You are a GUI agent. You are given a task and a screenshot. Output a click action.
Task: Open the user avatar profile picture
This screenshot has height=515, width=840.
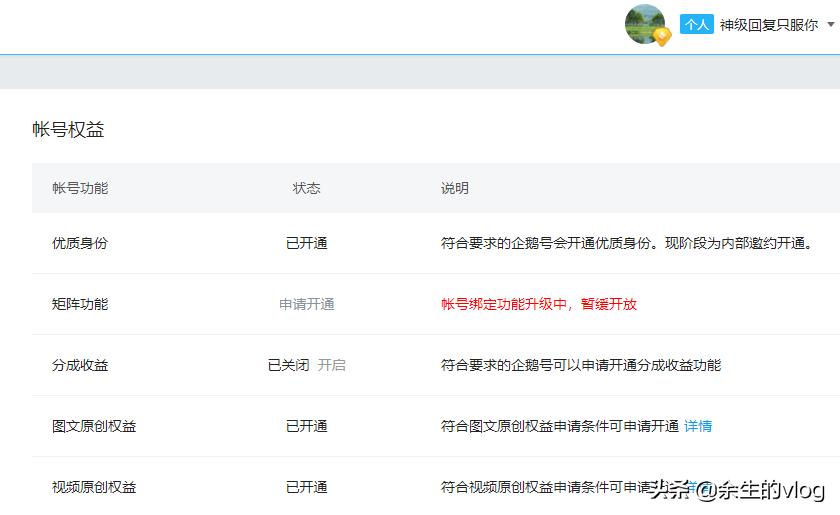(645, 24)
